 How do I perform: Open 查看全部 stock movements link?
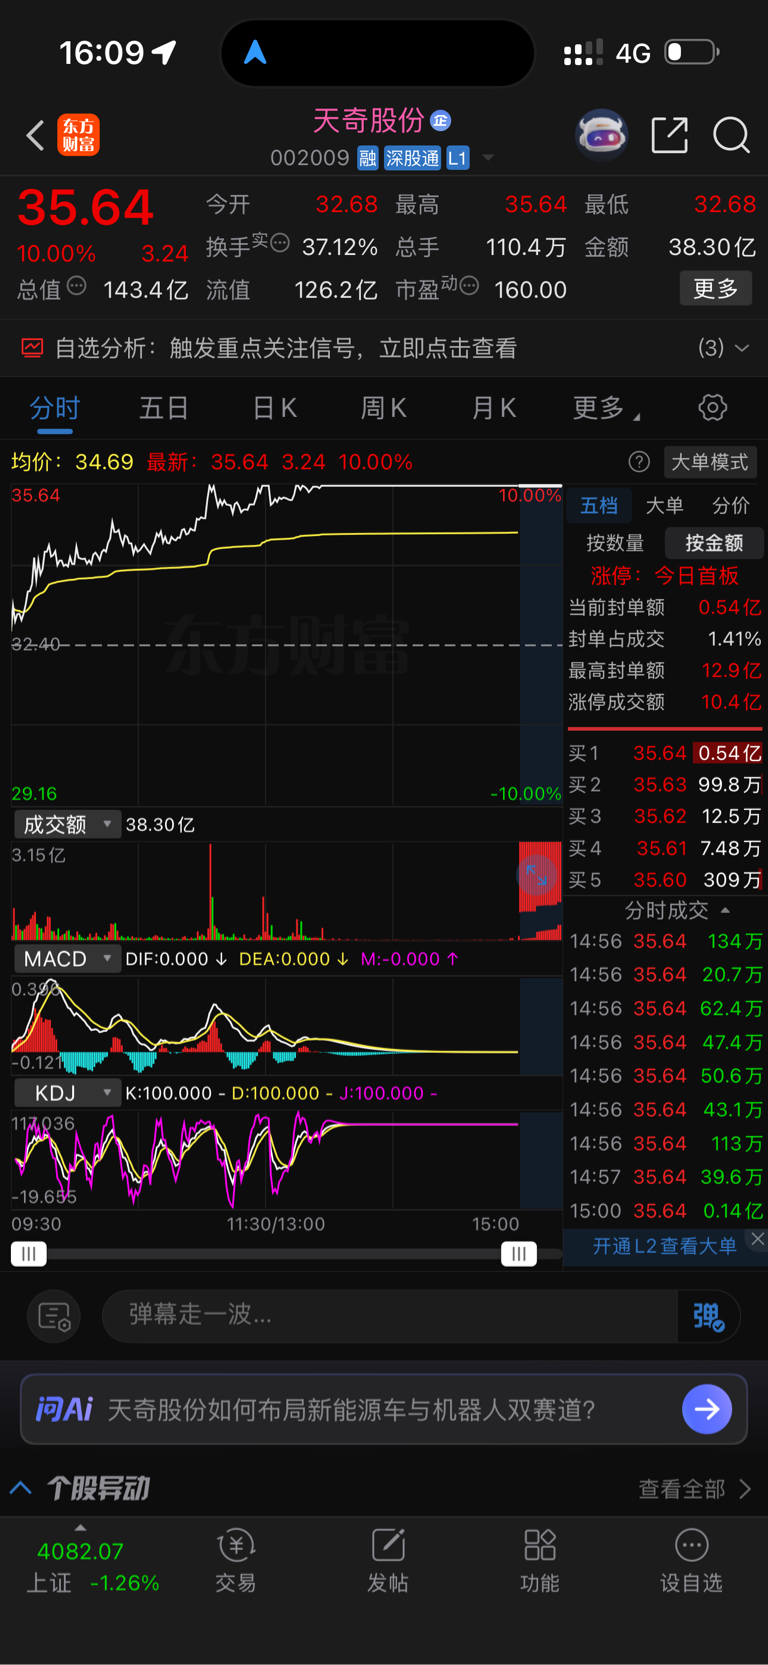[694, 1489]
